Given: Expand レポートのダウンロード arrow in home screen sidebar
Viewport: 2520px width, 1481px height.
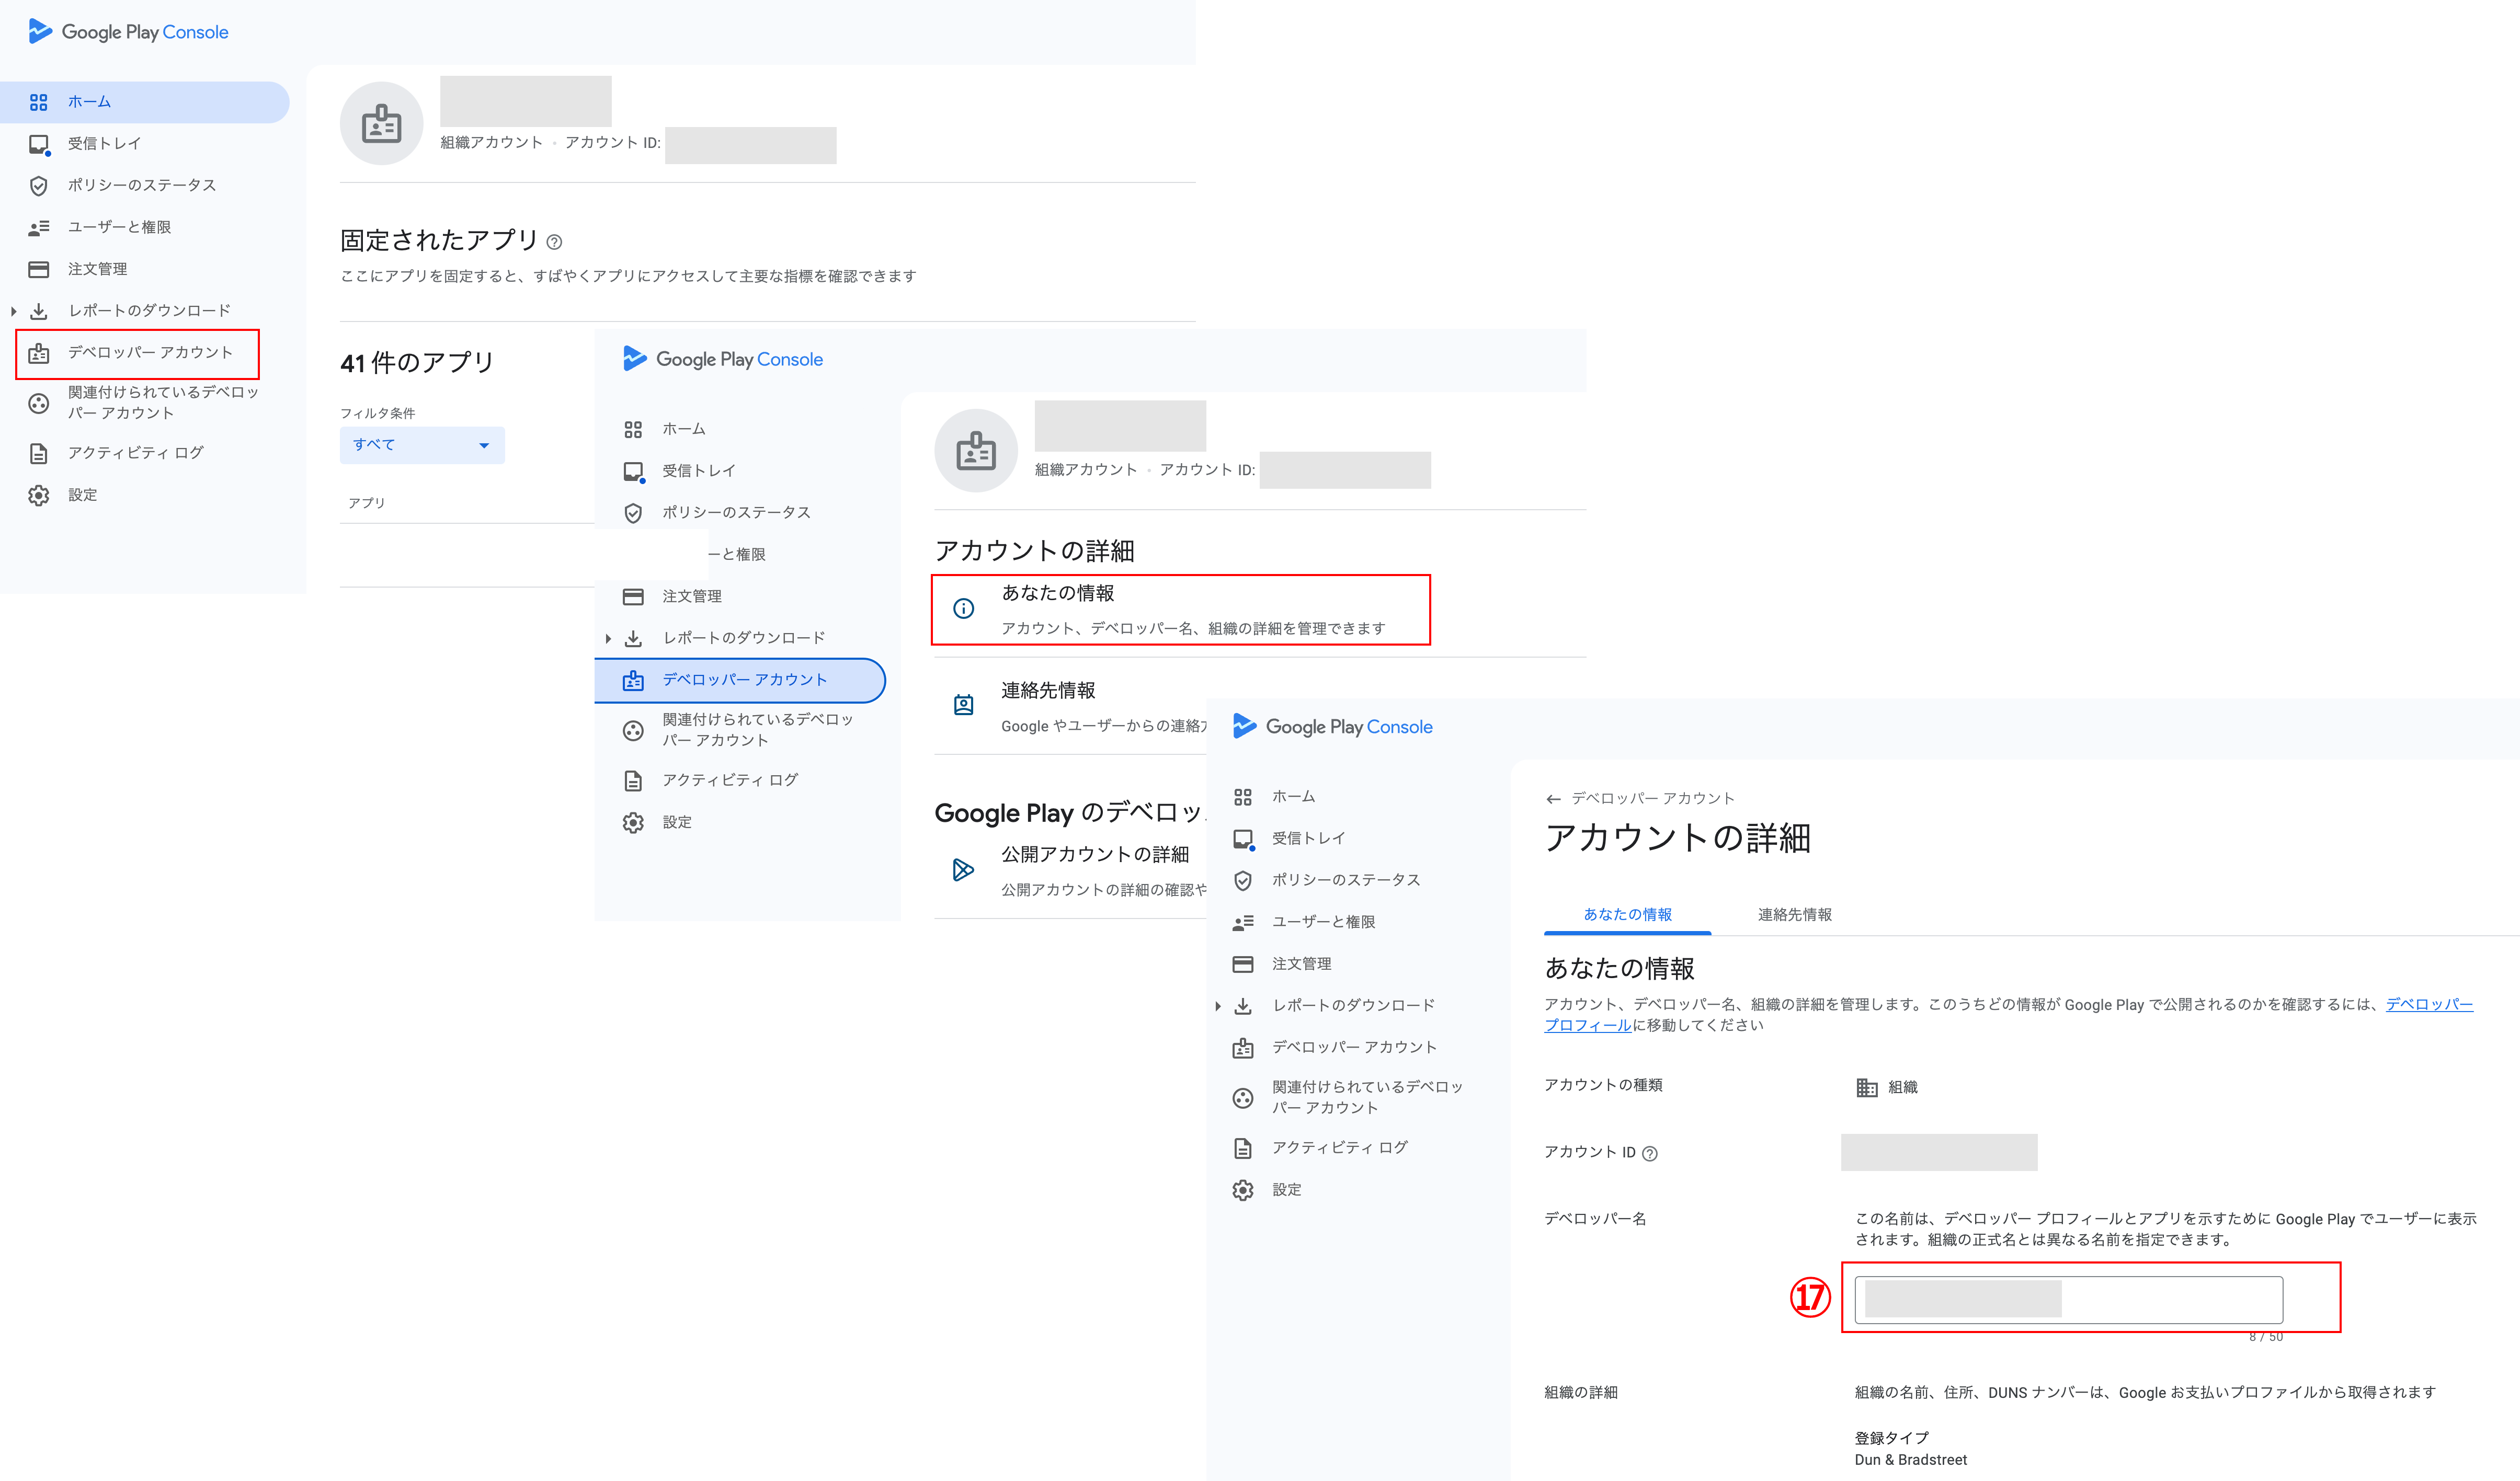Looking at the screenshot, I should point(13,311).
